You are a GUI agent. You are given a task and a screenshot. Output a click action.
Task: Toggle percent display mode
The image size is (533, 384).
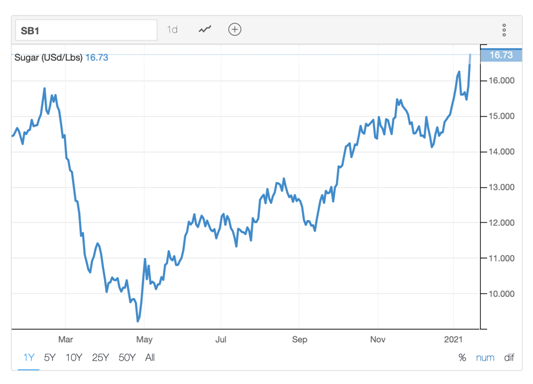(462, 357)
